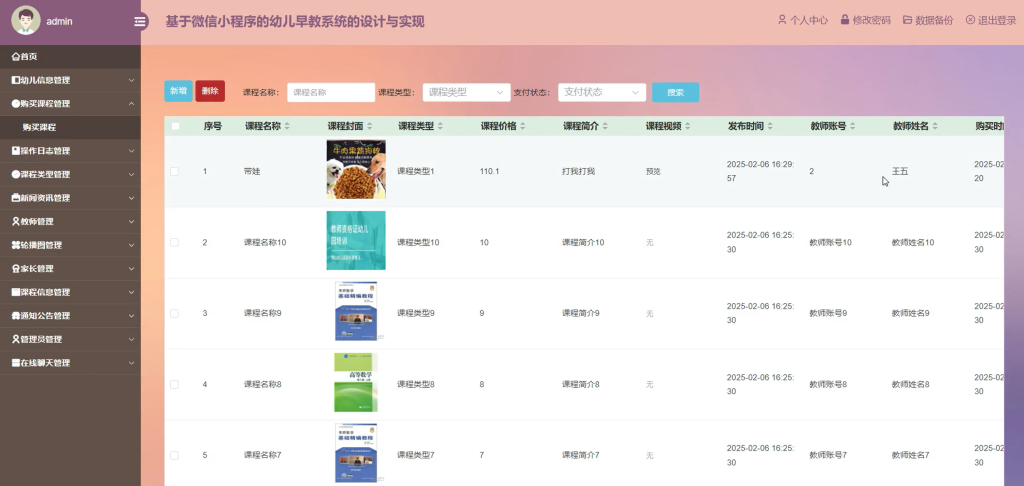The width and height of the screenshot is (1024, 486).
Task: Sort by 教师姓名 column sort arrows
Action: [935, 126]
